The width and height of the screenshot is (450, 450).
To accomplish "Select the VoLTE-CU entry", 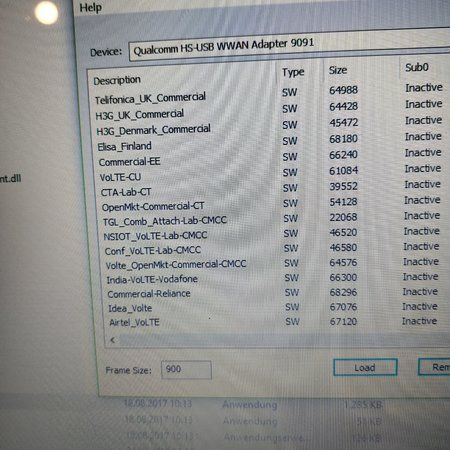I will pos(120,177).
